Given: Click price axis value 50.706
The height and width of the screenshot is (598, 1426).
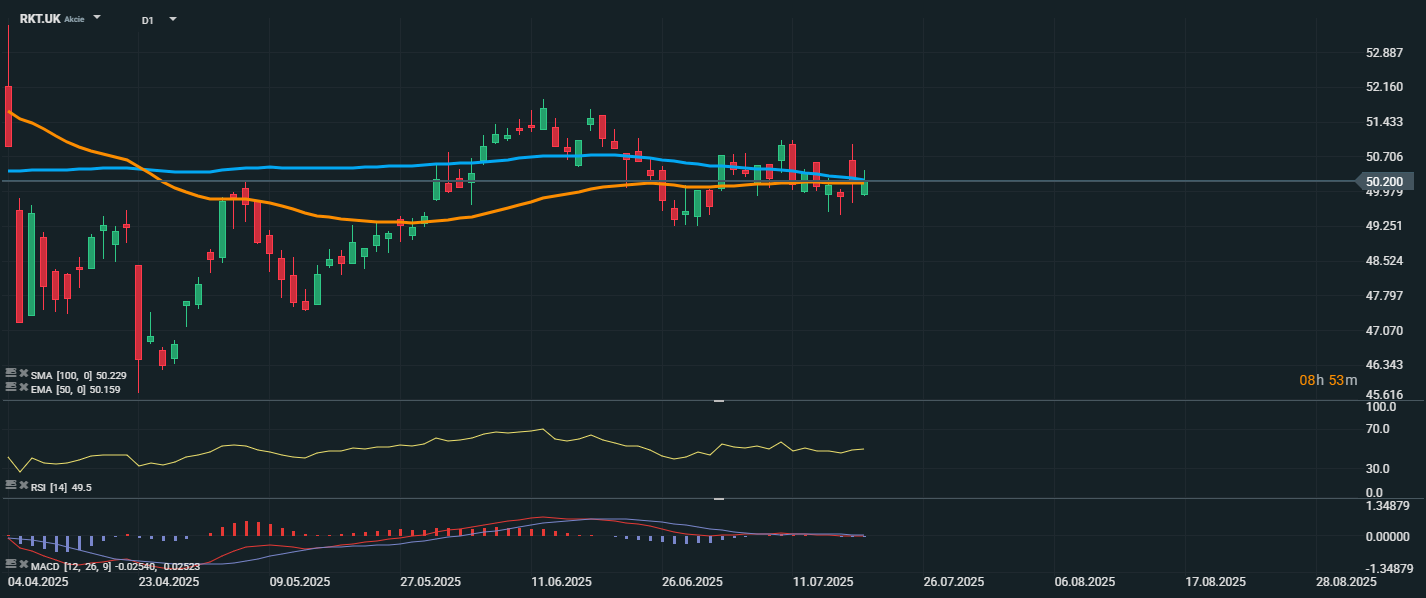Looking at the screenshot, I should coord(1385,157).
